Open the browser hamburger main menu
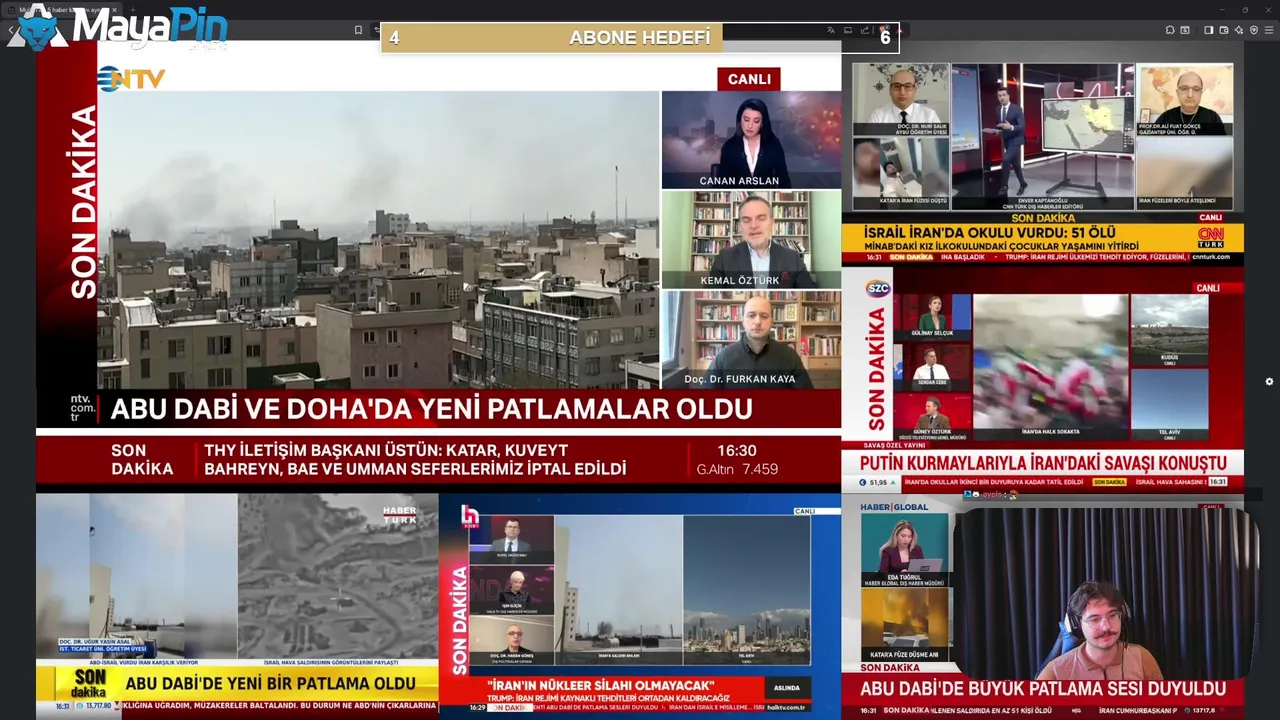1280x720 pixels. pyautogui.click(x=1269, y=30)
